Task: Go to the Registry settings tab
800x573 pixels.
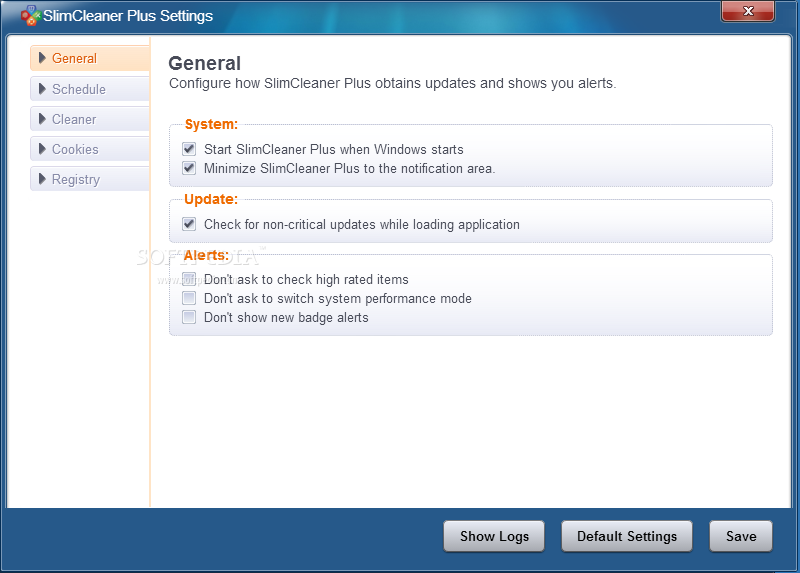Action: [x=90, y=180]
